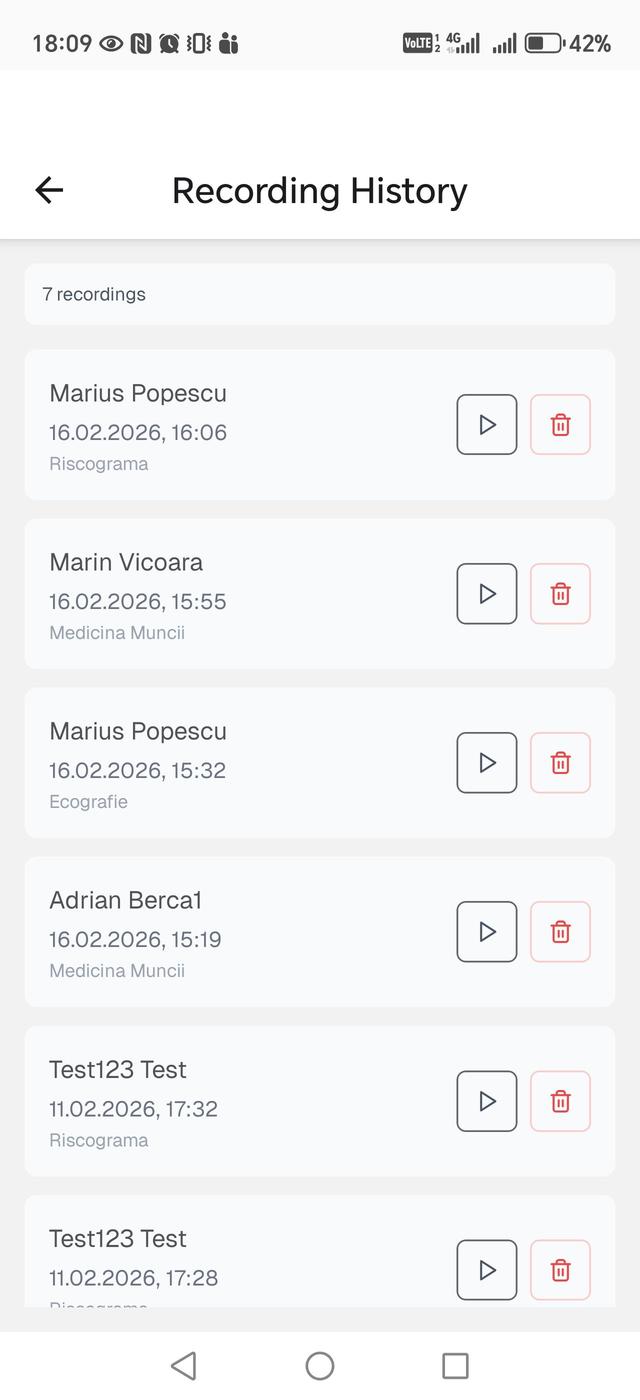Go back using the header arrow
The width and height of the screenshot is (640, 1400).
coord(49,190)
